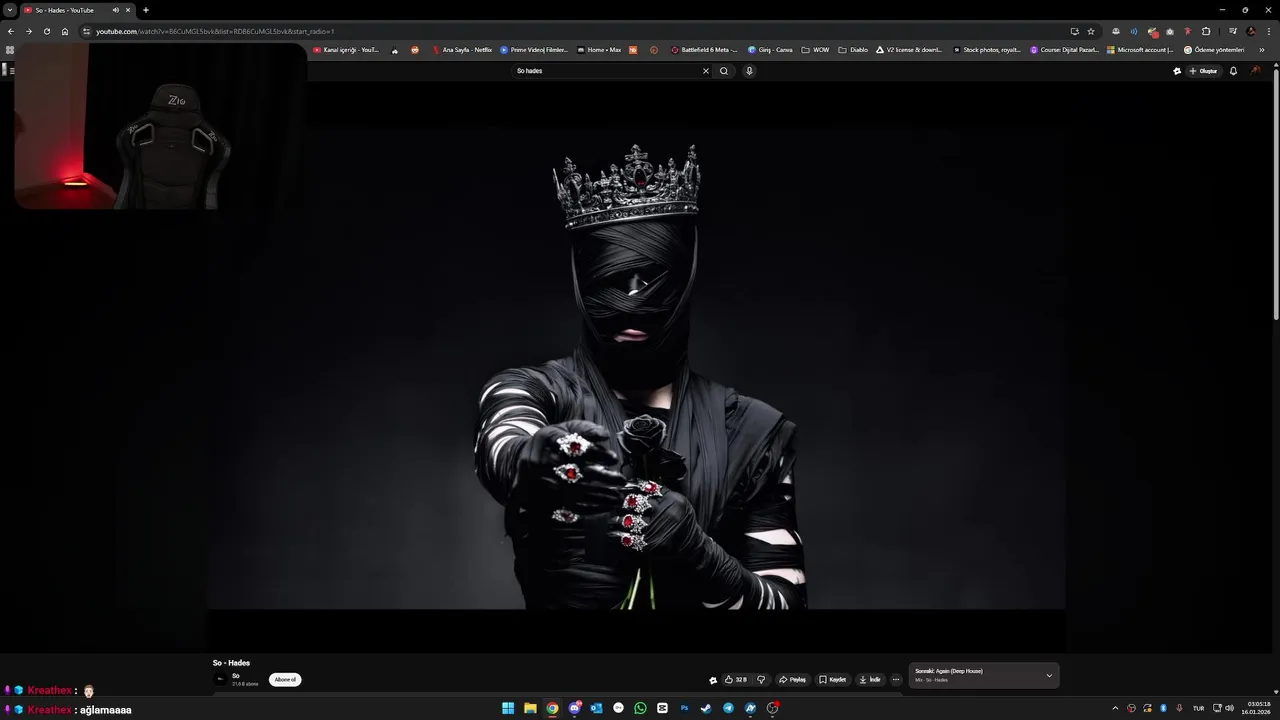Click the Paylaş share button

(792, 680)
